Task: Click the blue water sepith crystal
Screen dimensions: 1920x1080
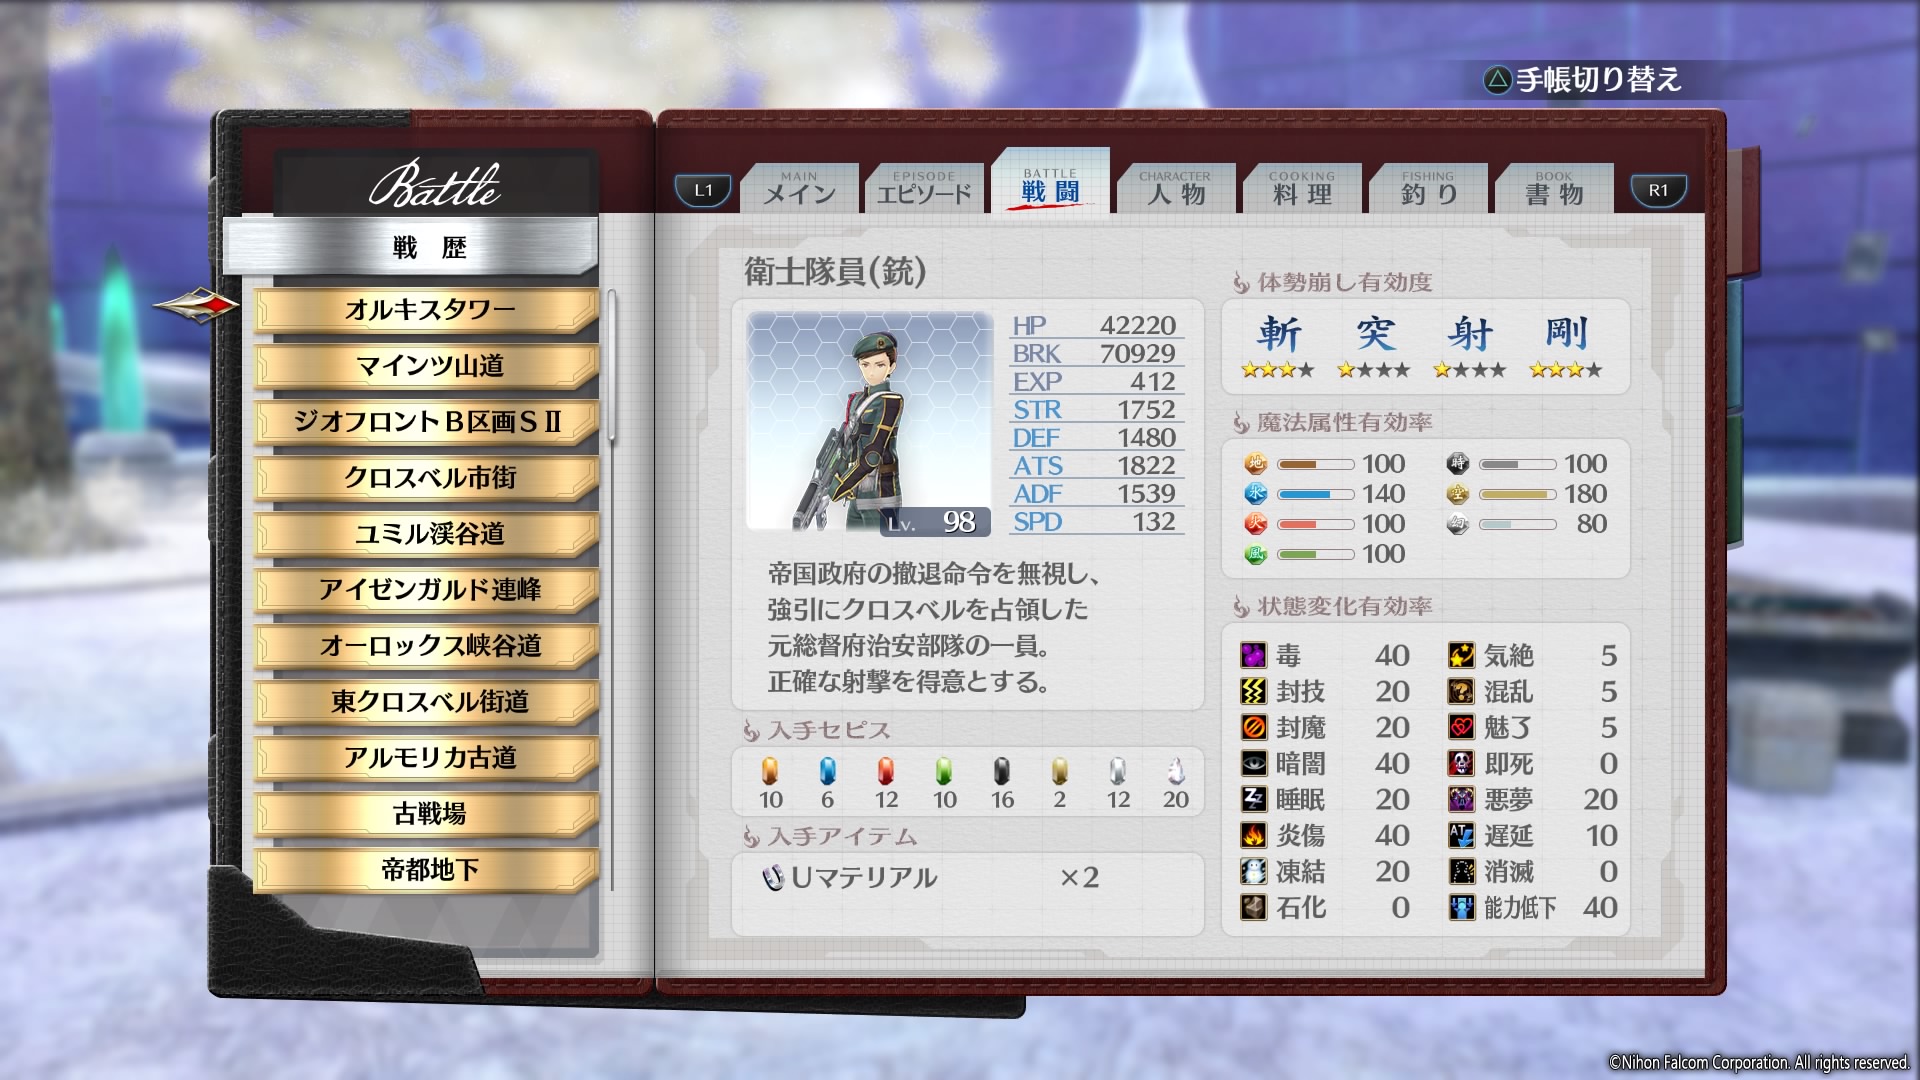Action: pos(827,771)
